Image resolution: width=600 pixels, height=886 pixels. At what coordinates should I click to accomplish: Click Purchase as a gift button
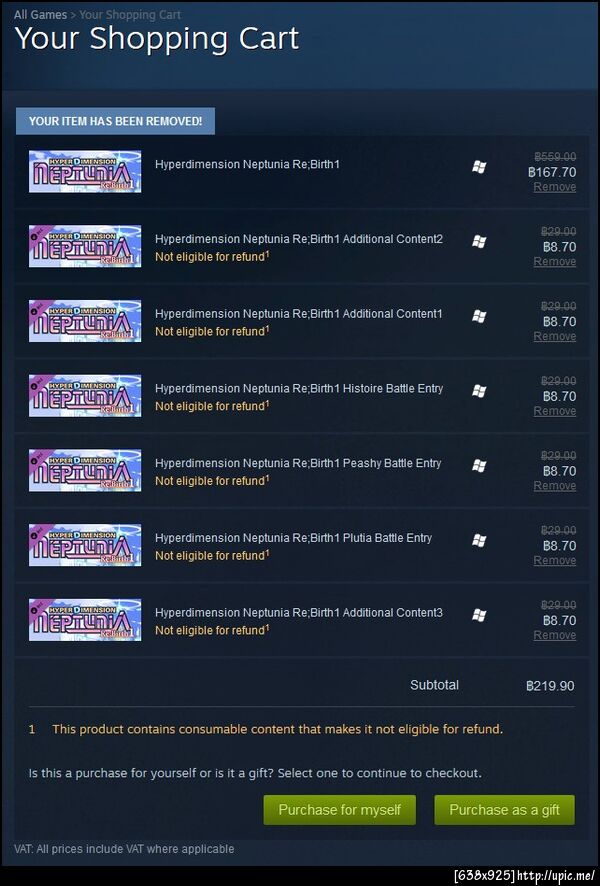click(x=505, y=810)
